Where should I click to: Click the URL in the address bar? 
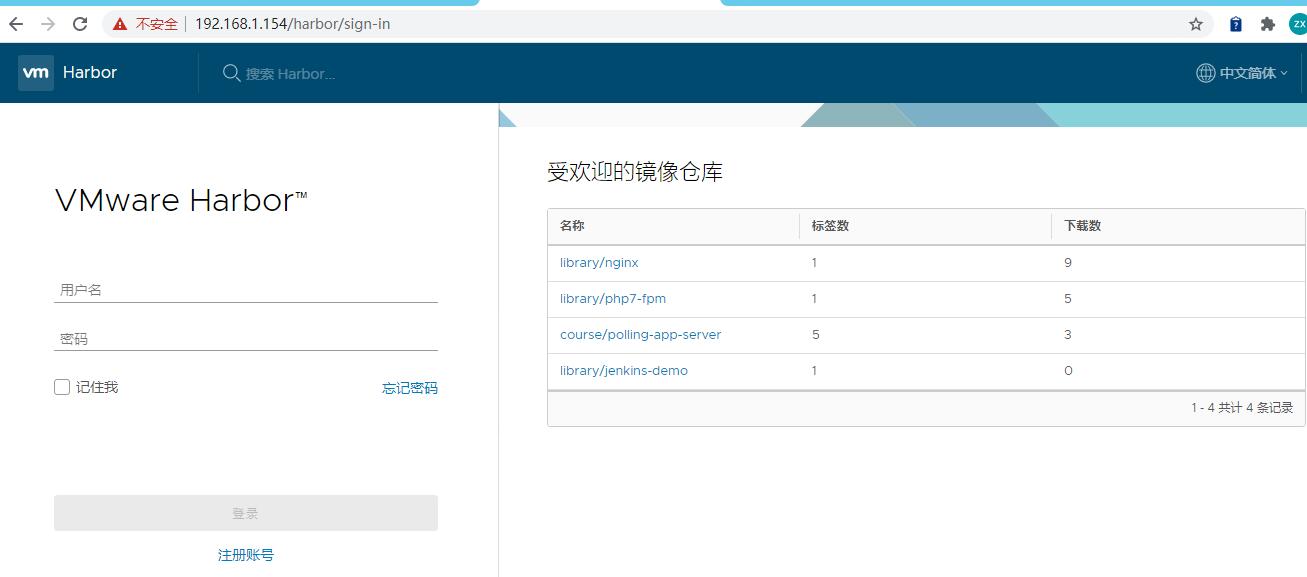292,24
